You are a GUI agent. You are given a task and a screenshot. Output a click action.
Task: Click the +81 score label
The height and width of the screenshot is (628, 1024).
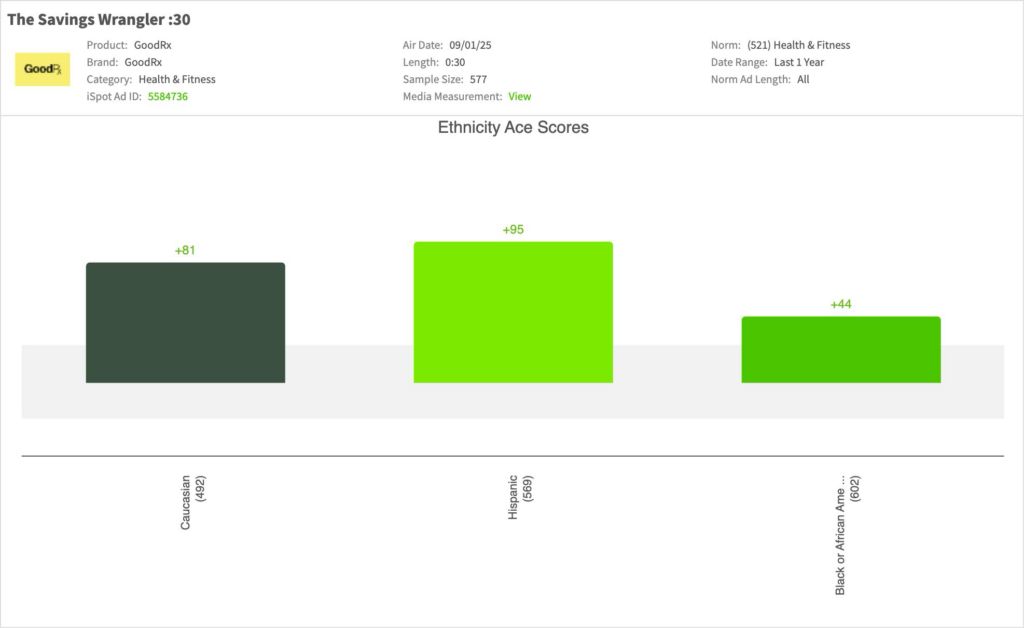point(185,250)
